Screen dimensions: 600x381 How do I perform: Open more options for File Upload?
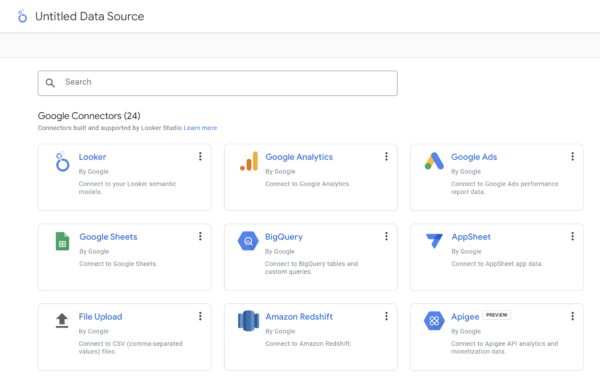coord(200,316)
